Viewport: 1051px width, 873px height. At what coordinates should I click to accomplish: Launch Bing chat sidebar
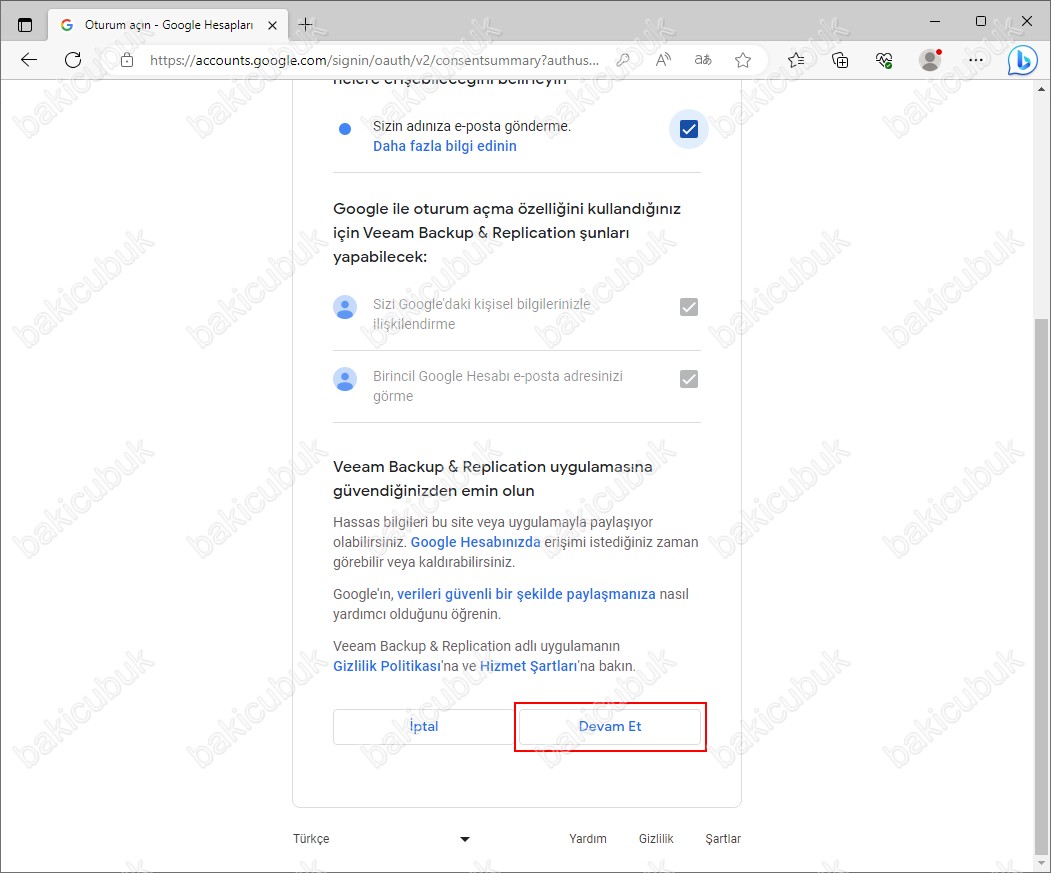tap(1022, 61)
